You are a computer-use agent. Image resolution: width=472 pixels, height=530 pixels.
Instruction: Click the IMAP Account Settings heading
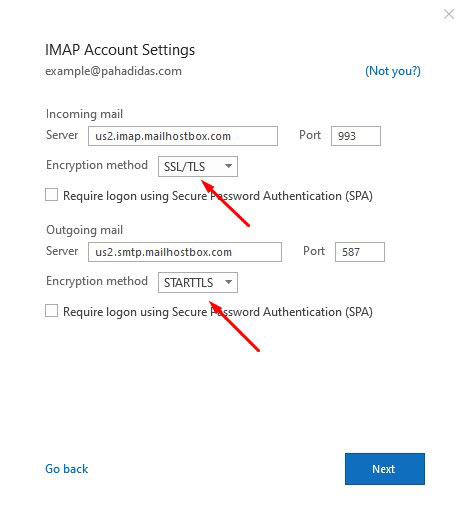(120, 50)
